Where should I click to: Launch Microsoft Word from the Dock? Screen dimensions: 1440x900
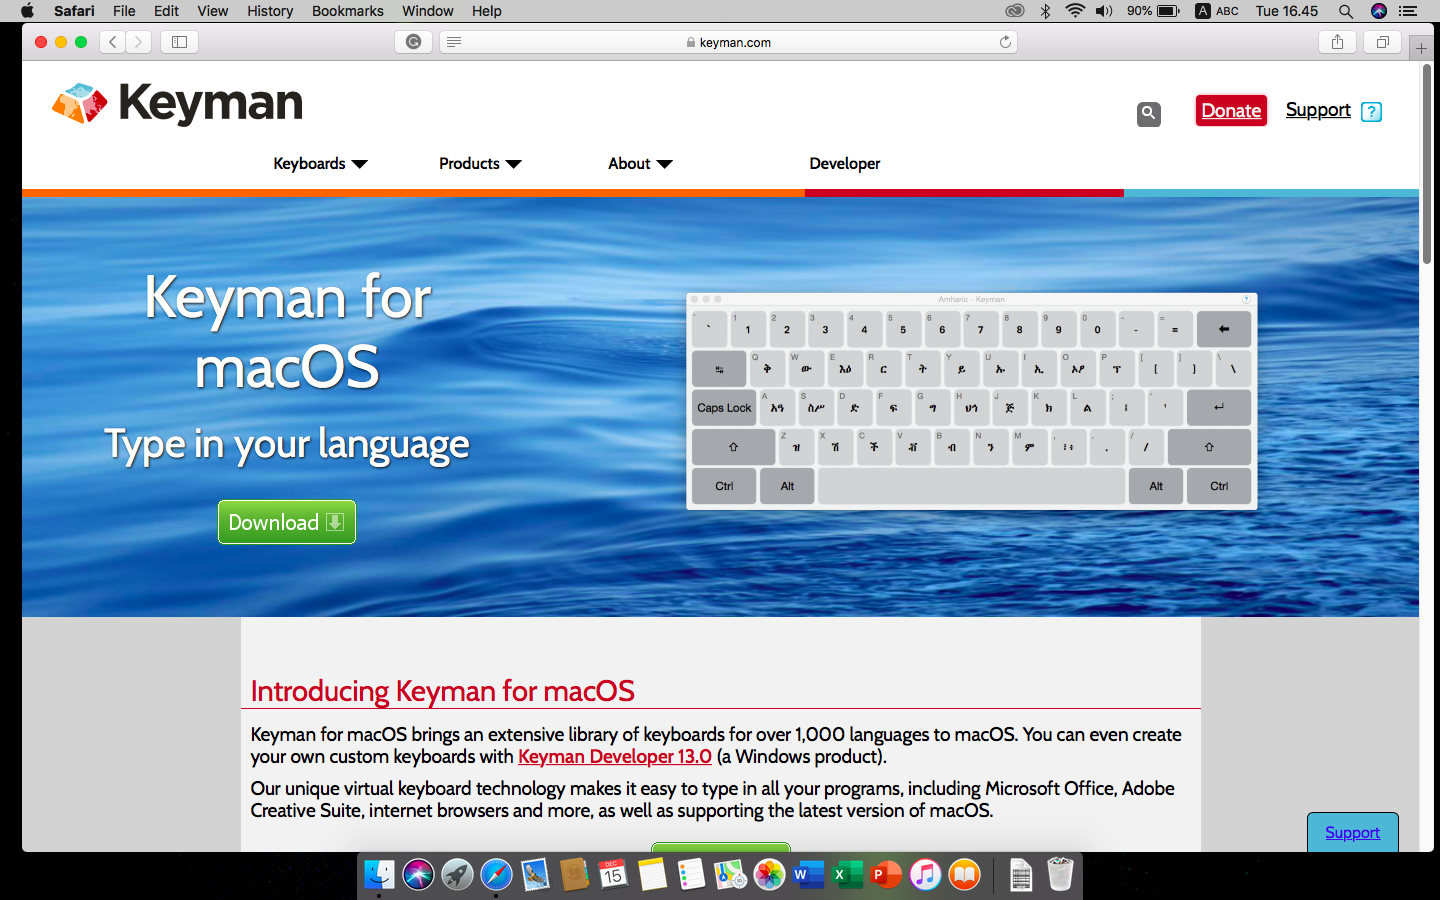pos(808,875)
